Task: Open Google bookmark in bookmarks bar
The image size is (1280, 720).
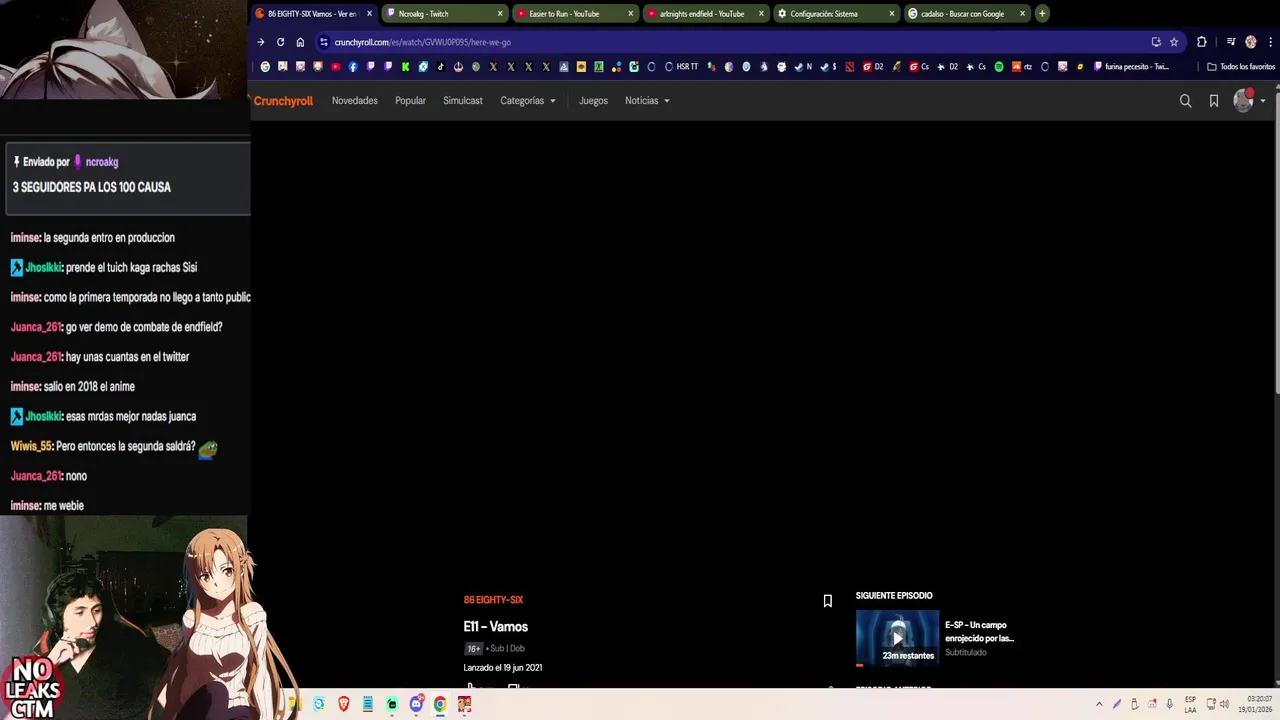Action: click(x=265, y=67)
